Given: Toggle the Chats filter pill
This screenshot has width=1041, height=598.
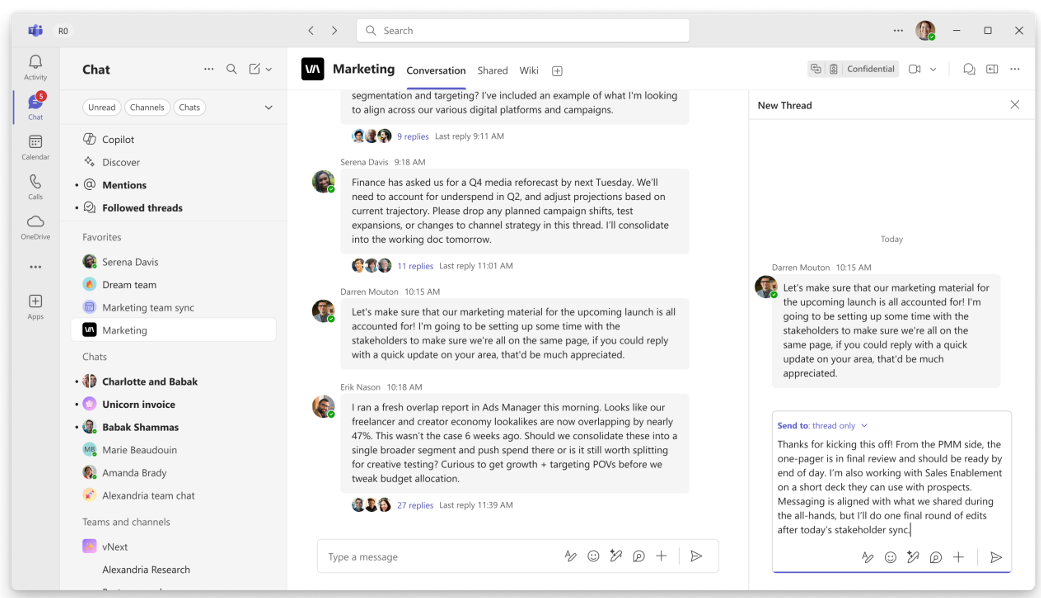Looking at the screenshot, I should pyautogui.click(x=189, y=108).
